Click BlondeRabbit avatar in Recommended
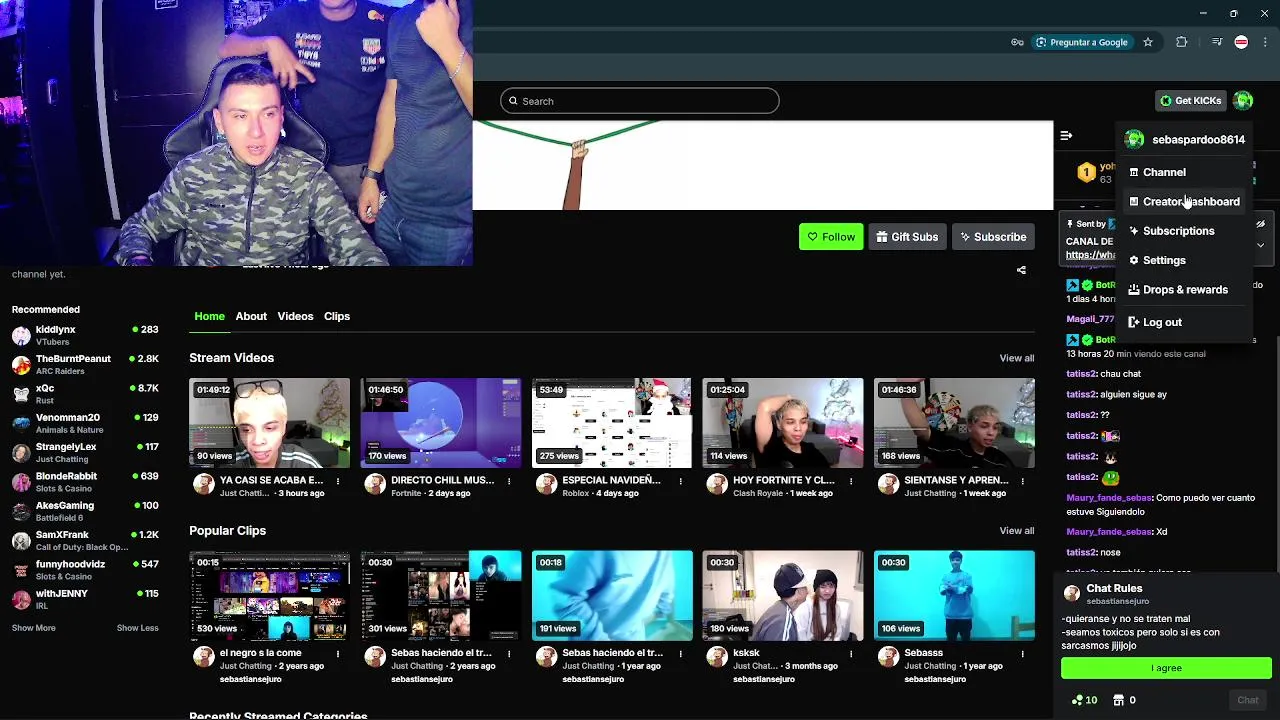This screenshot has height=720, width=1280. (x=21, y=483)
